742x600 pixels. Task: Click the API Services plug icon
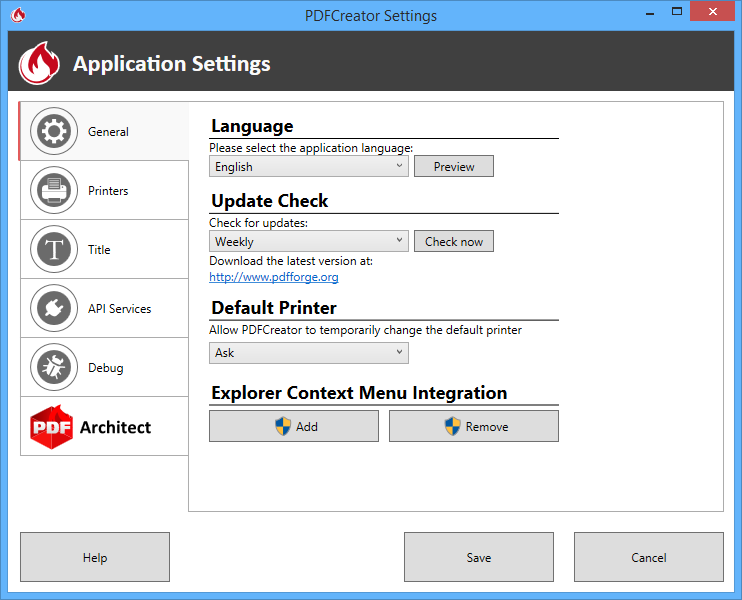pos(54,308)
